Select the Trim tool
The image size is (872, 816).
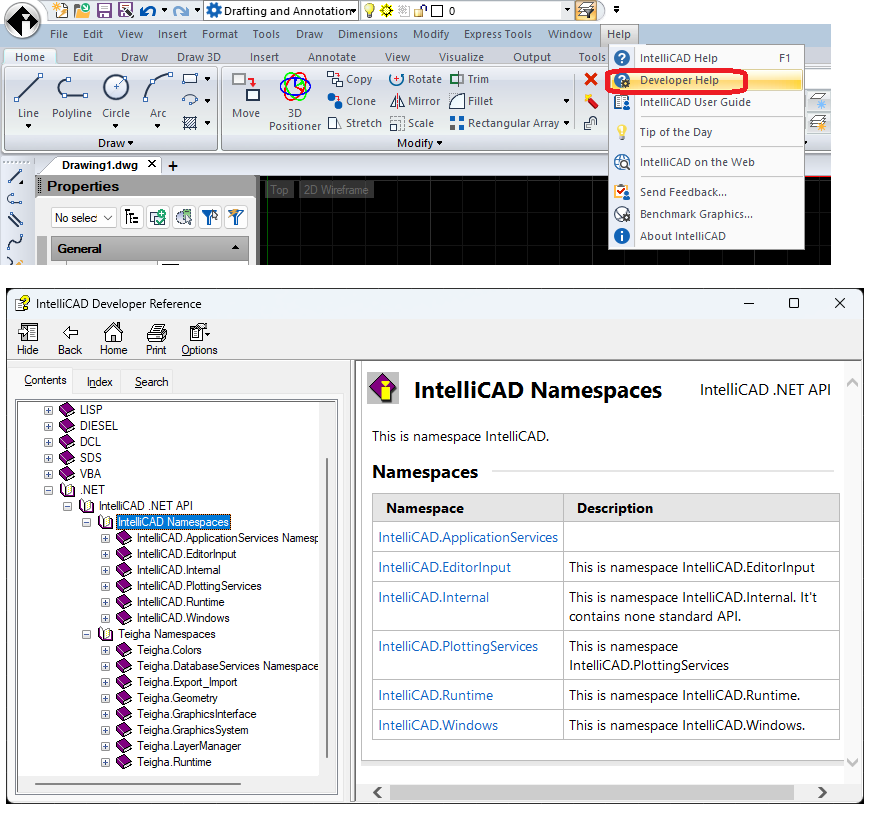click(x=469, y=80)
